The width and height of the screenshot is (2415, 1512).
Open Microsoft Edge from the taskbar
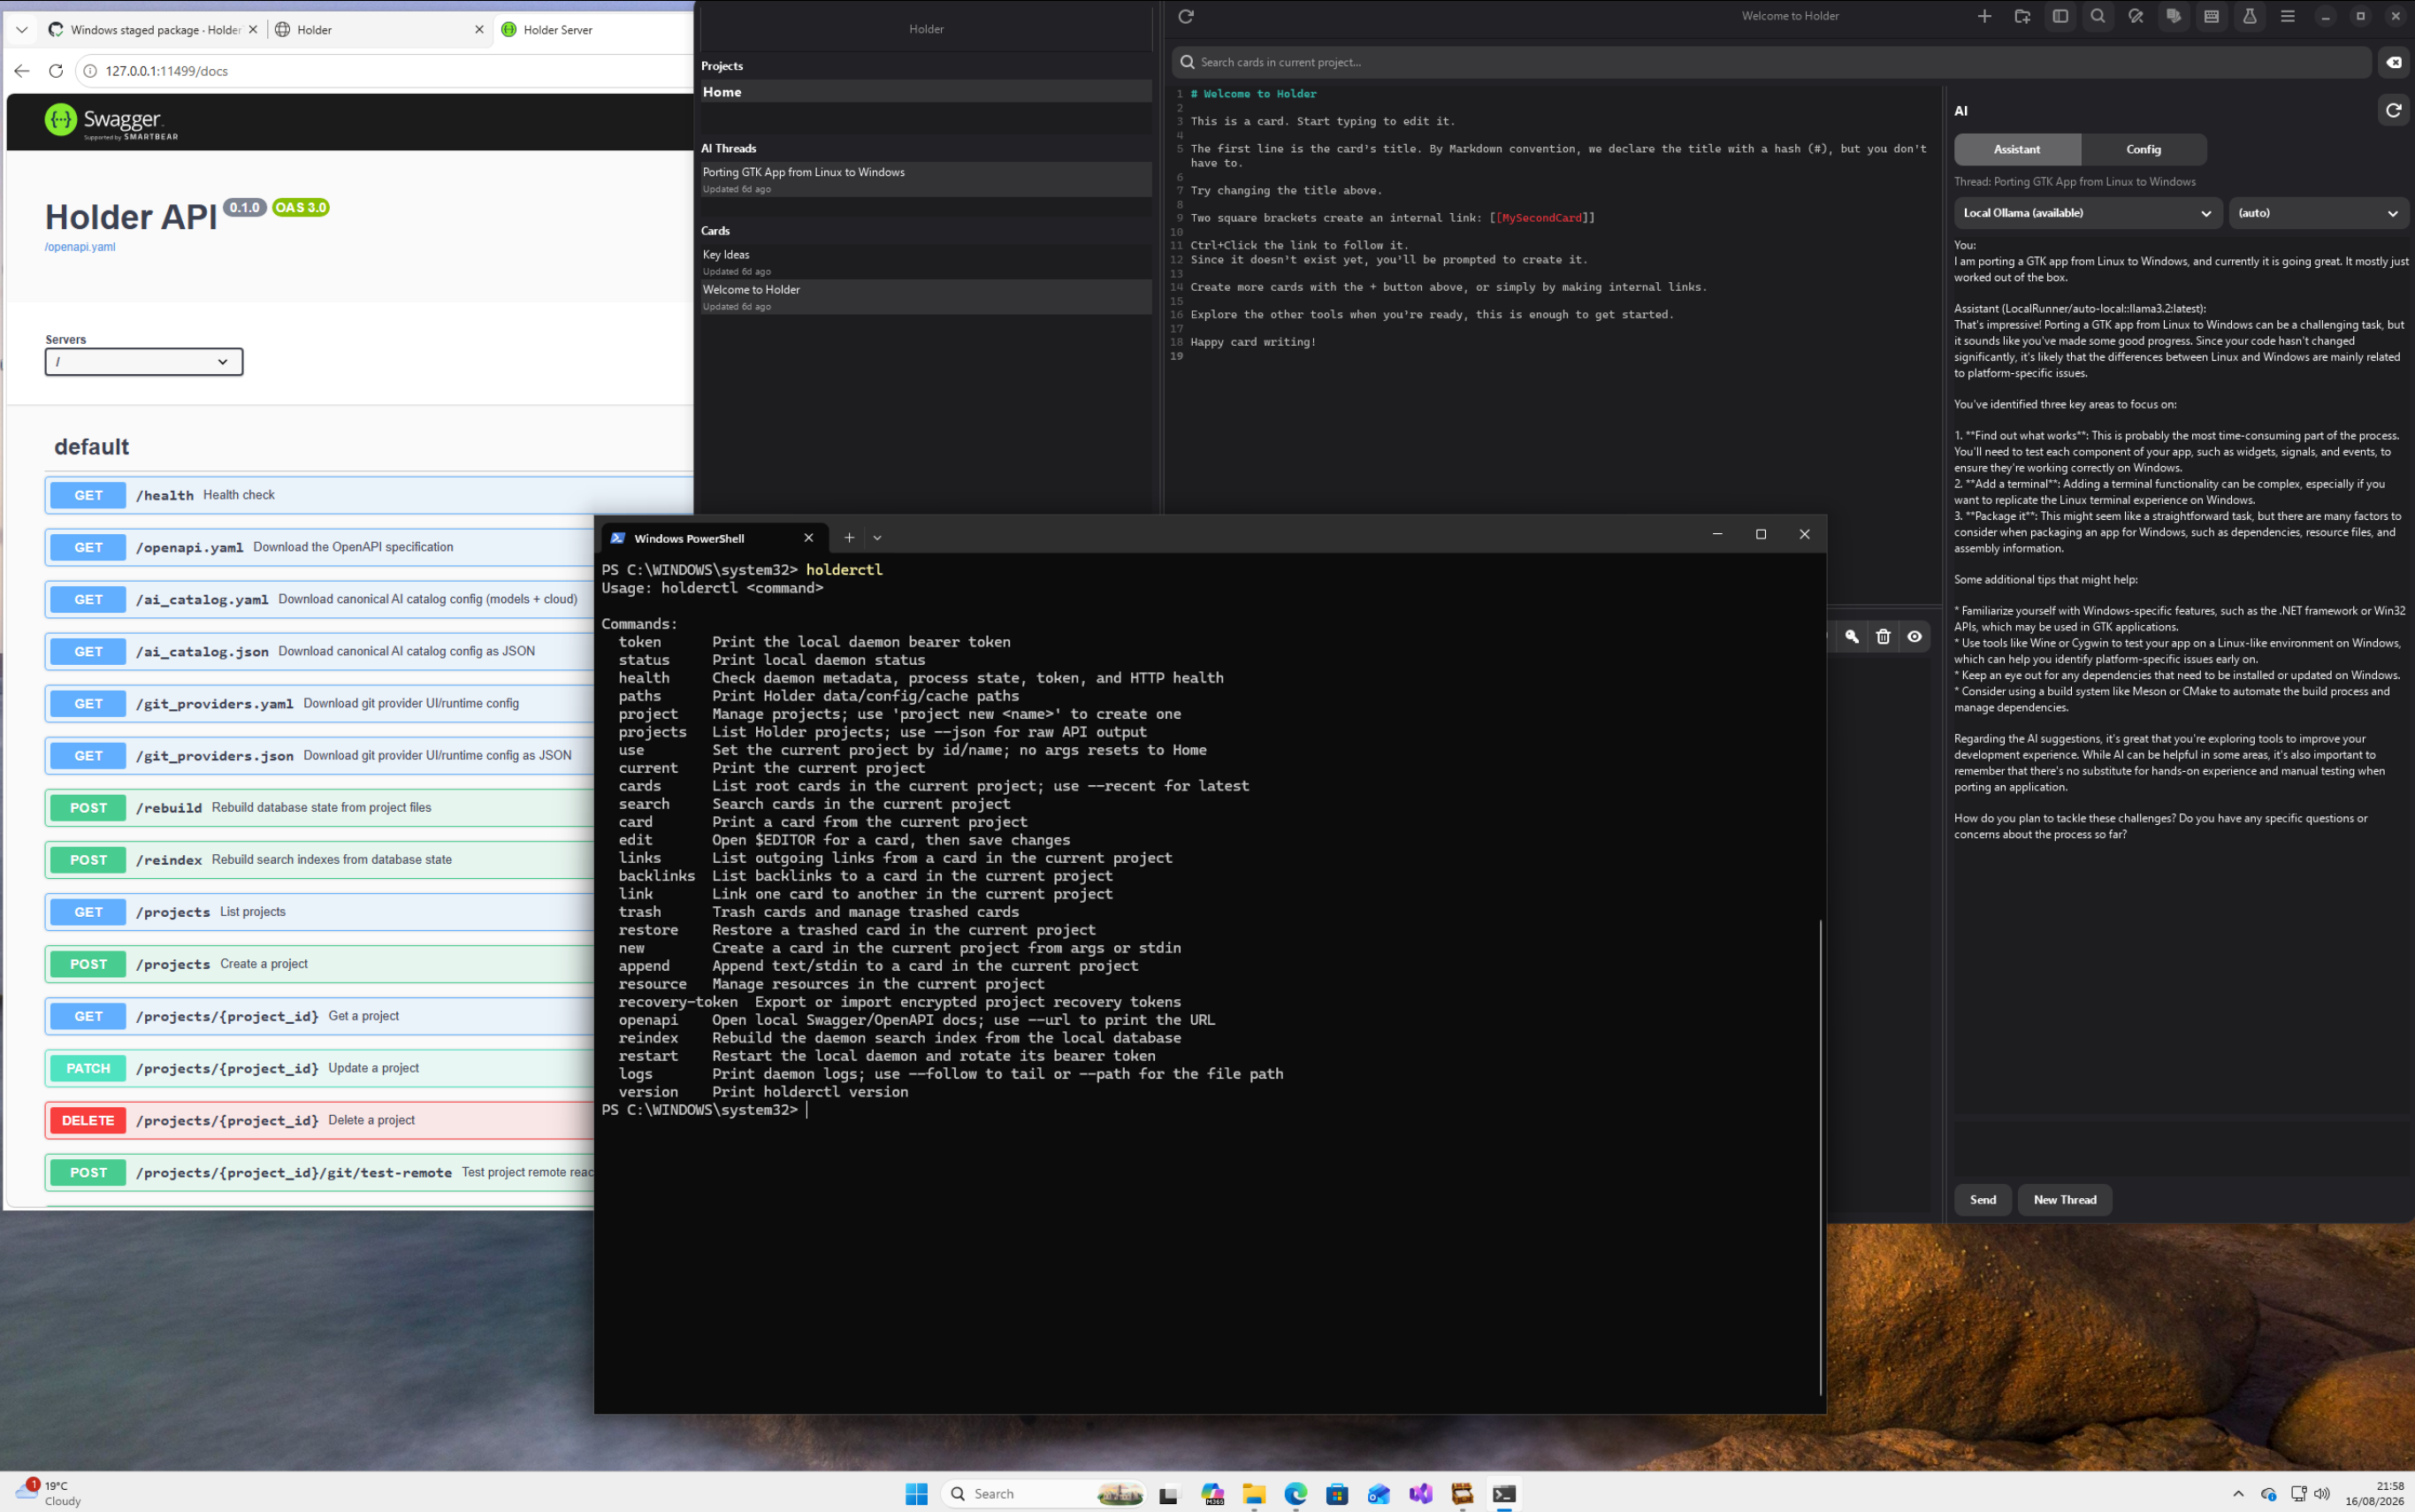(x=1295, y=1494)
